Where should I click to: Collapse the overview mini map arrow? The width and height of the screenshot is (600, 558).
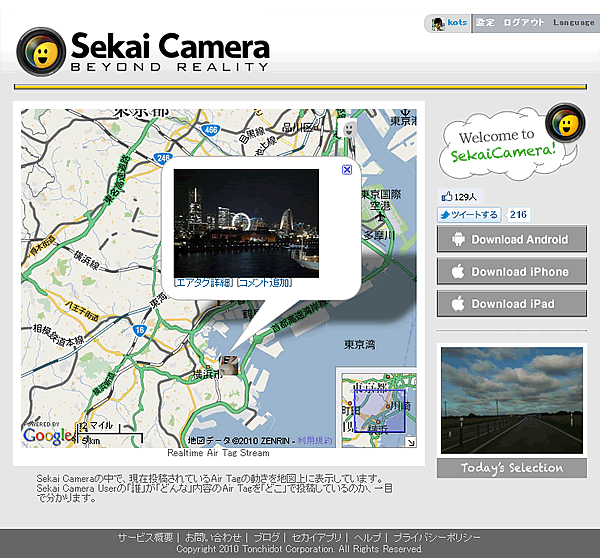coord(411,442)
